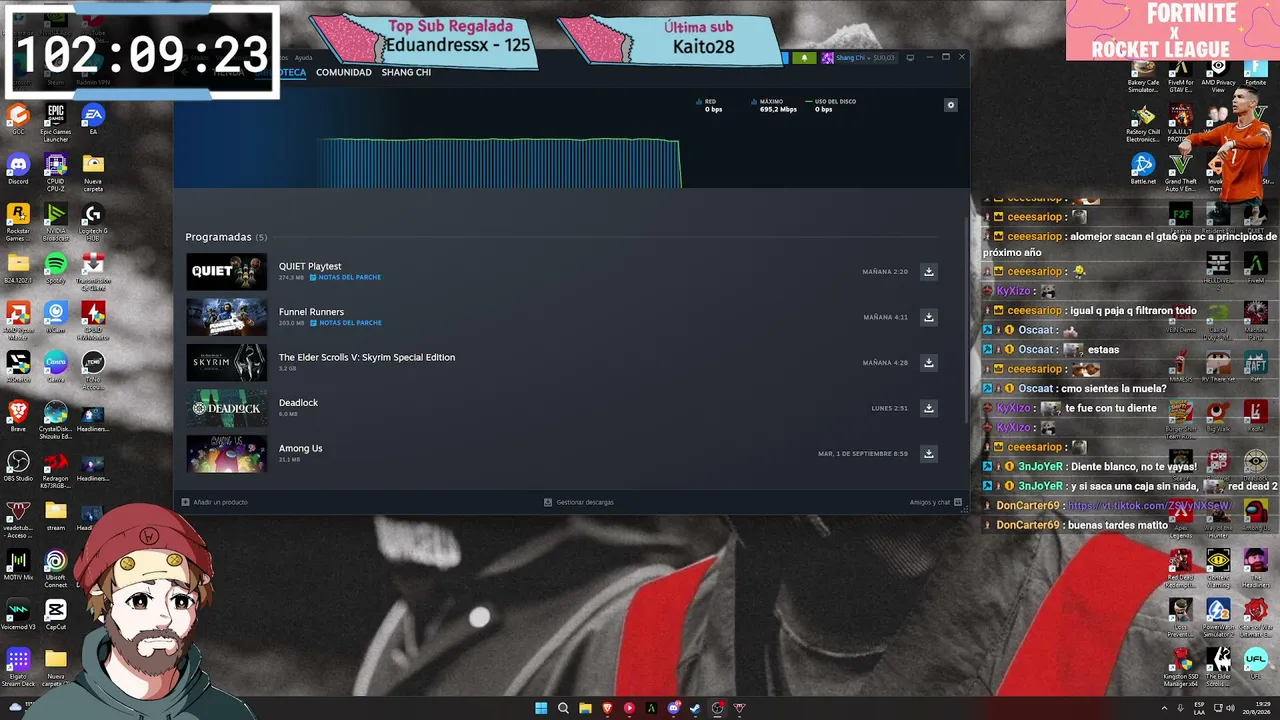Download Skyrim Special Edition update
The image size is (1280, 720).
[929, 363]
